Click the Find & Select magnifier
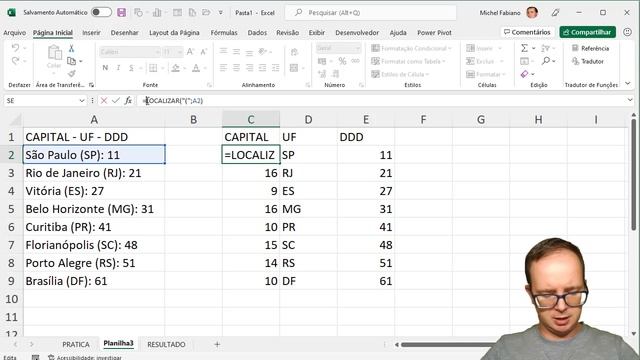Image resolution: width=640 pixels, height=360 pixels. coord(546,61)
